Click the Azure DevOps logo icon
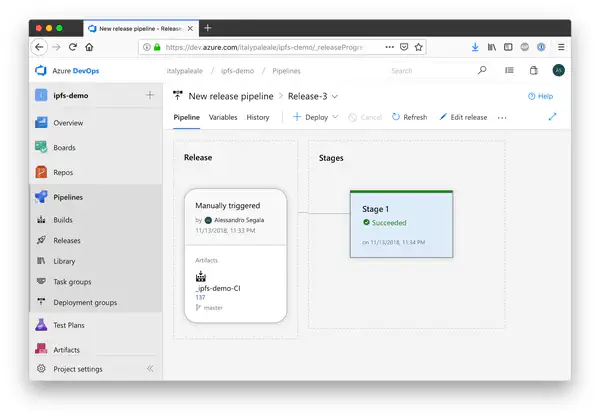The height and width of the screenshot is (419, 600). 42,71
